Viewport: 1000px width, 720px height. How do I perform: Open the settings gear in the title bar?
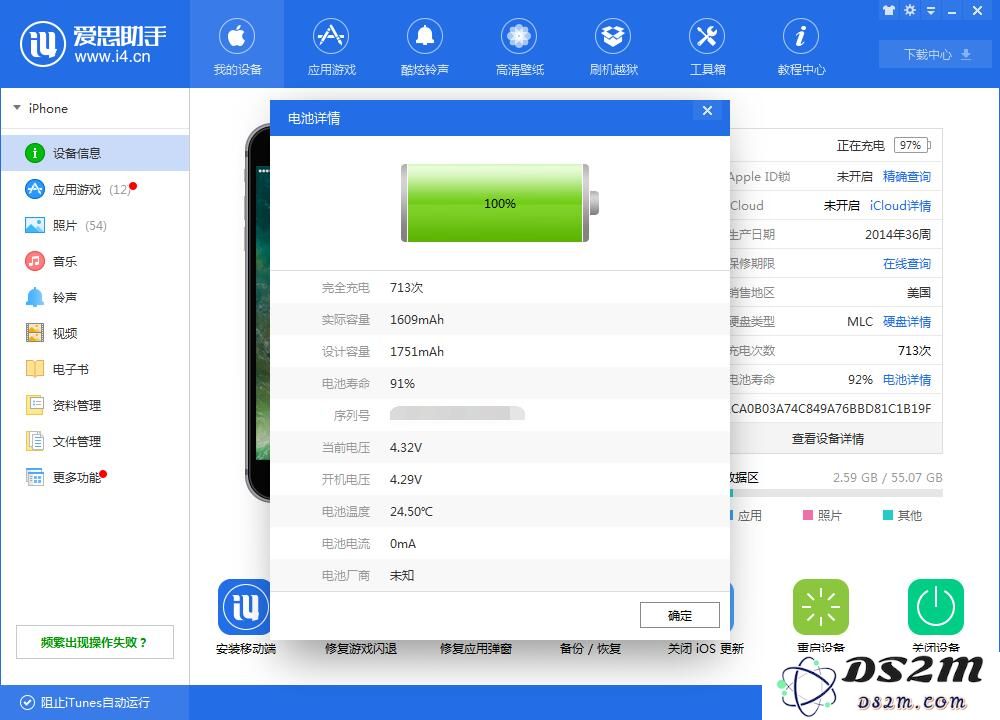tap(910, 10)
